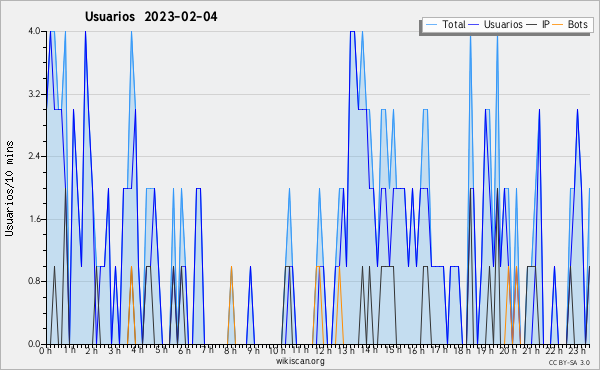The width and height of the screenshot is (600, 370).
Task: Click the orange Bots legend line
Action: (558, 25)
